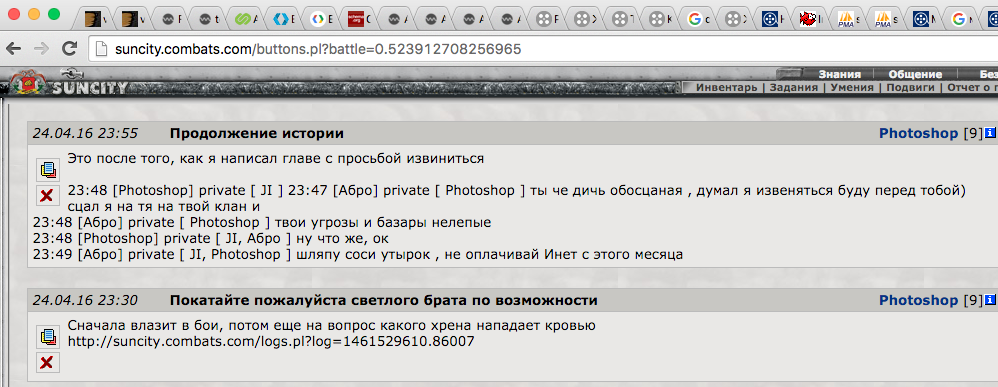The height and width of the screenshot is (387, 998).
Task: Open the Общение menu
Action: tap(915, 74)
